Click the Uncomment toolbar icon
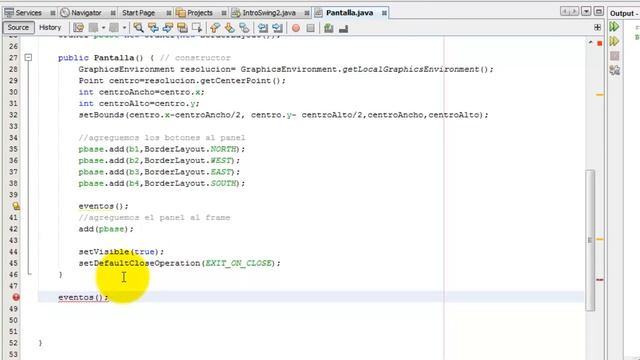The height and width of the screenshot is (360, 640). [343, 28]
